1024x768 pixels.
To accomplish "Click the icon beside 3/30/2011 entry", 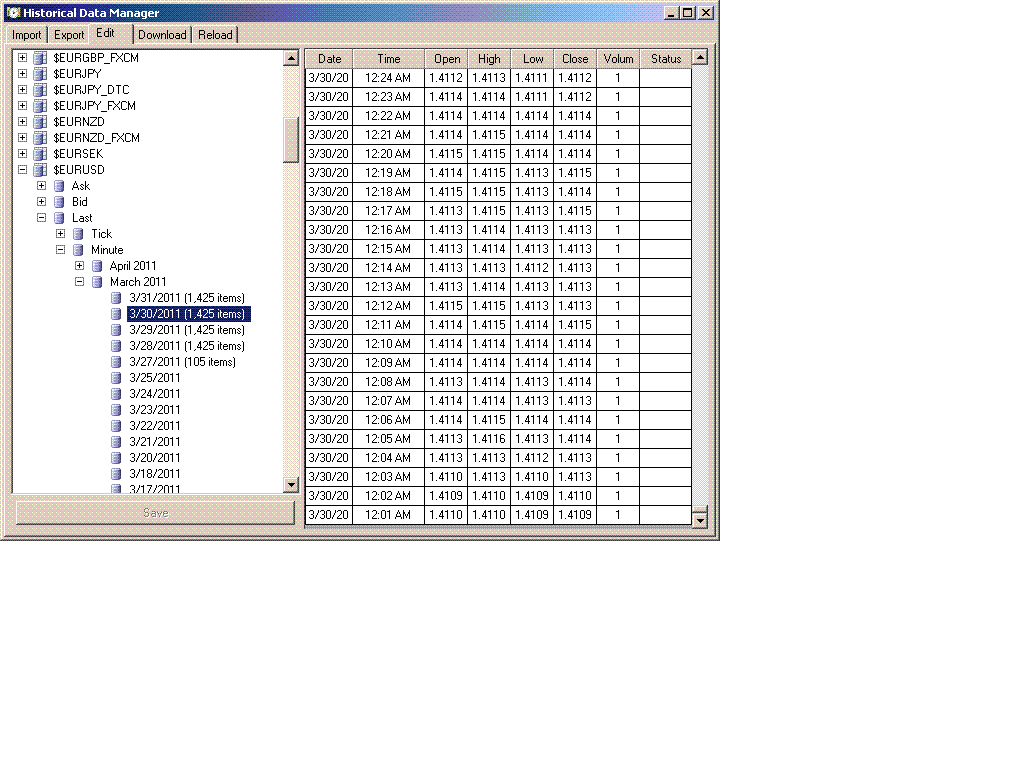I will pos(116,314).
